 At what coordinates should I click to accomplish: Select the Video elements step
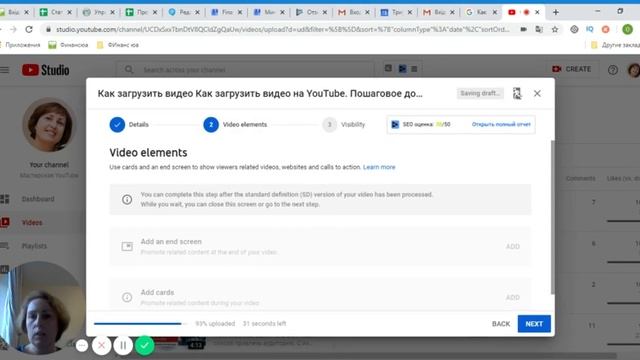tap(235, 124)
